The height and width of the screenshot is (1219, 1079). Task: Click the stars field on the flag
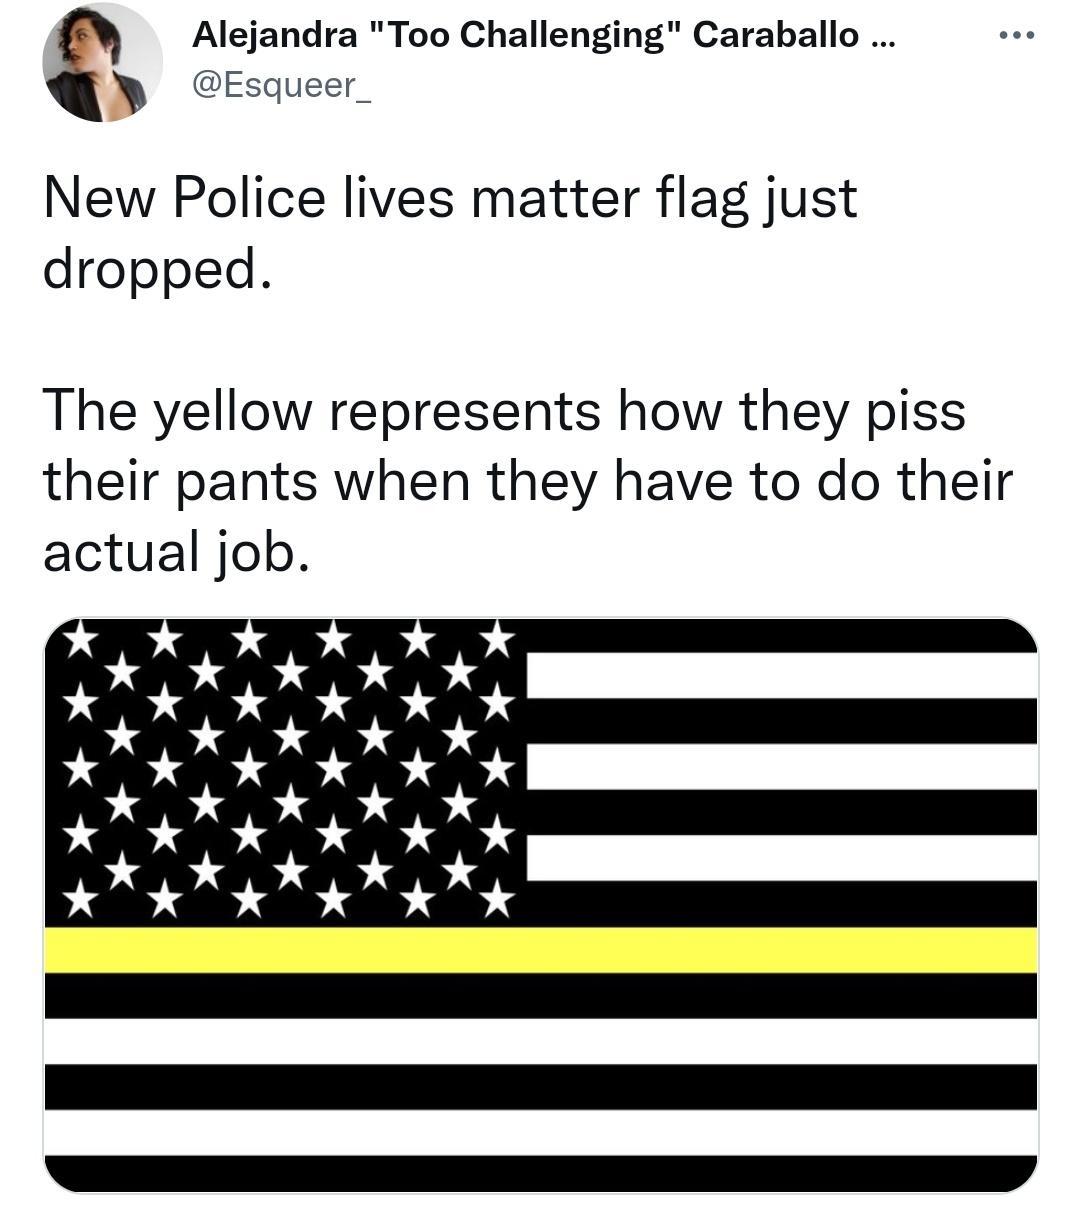click(280, 770)
